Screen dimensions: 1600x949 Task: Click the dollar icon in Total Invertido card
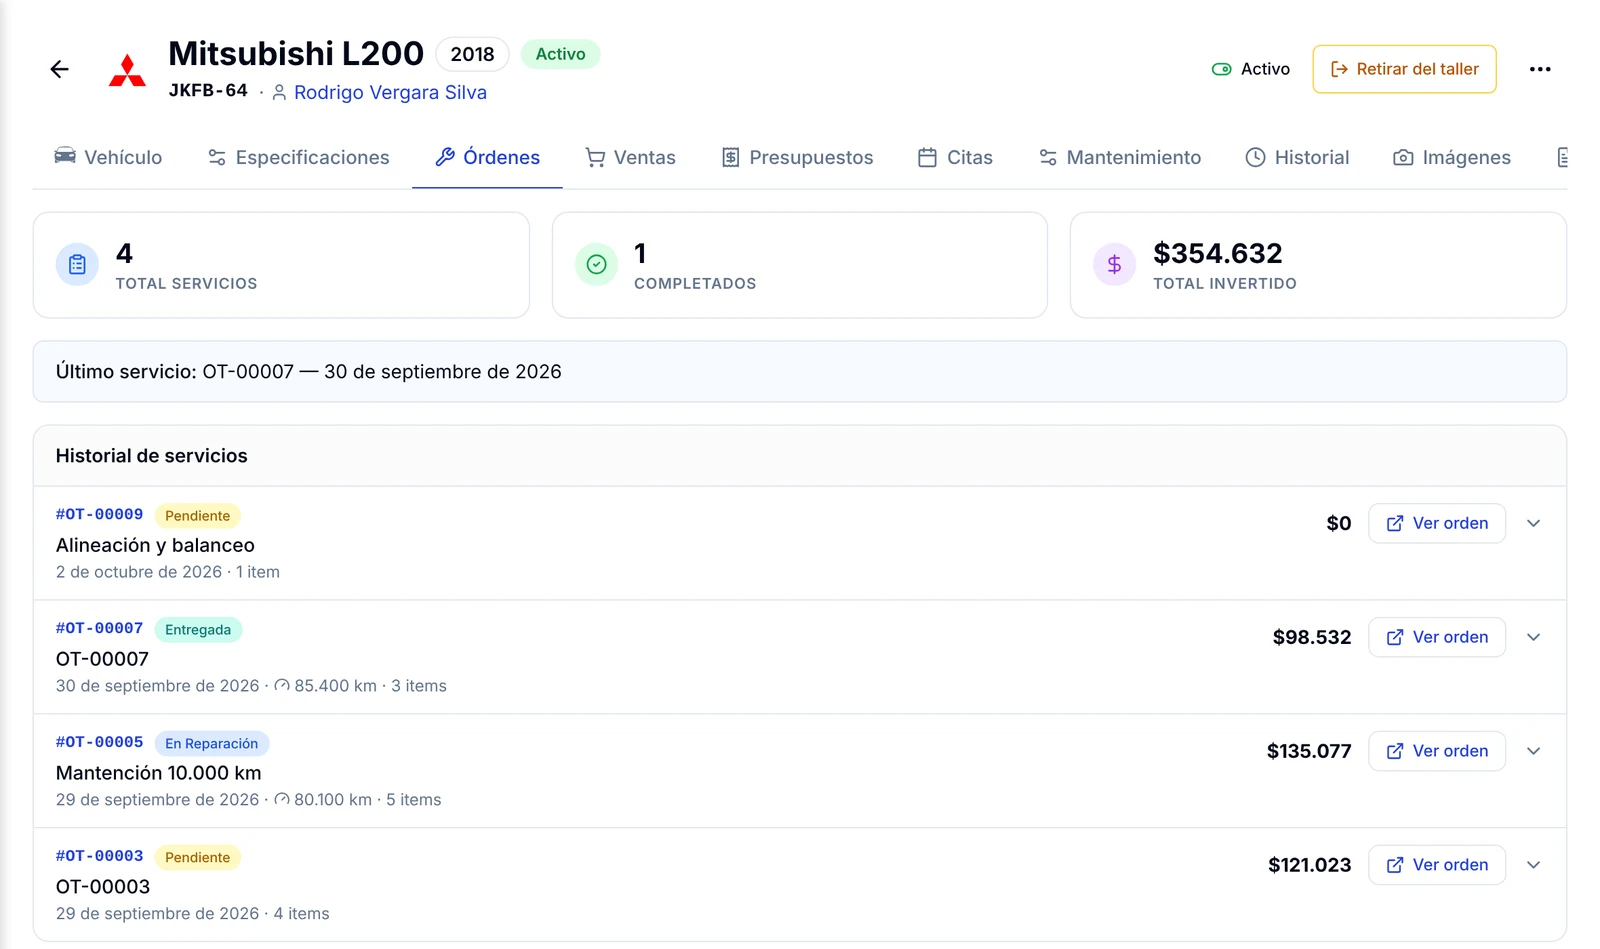tap(1114, 265)
